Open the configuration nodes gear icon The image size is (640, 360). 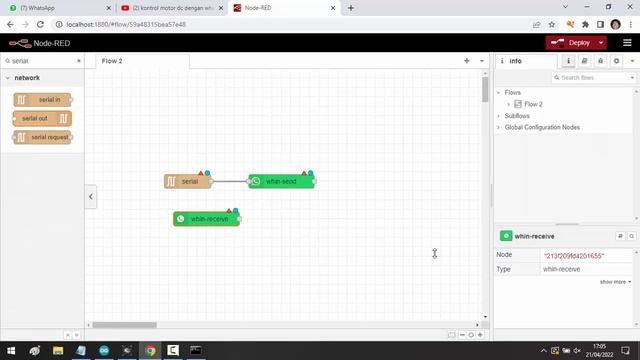(x=616, y=61)
